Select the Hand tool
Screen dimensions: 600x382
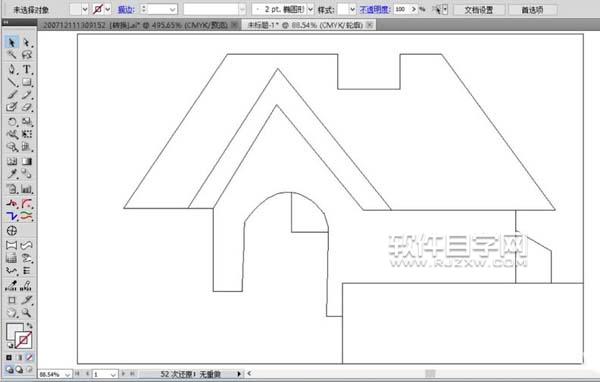[x=12, y=313]
